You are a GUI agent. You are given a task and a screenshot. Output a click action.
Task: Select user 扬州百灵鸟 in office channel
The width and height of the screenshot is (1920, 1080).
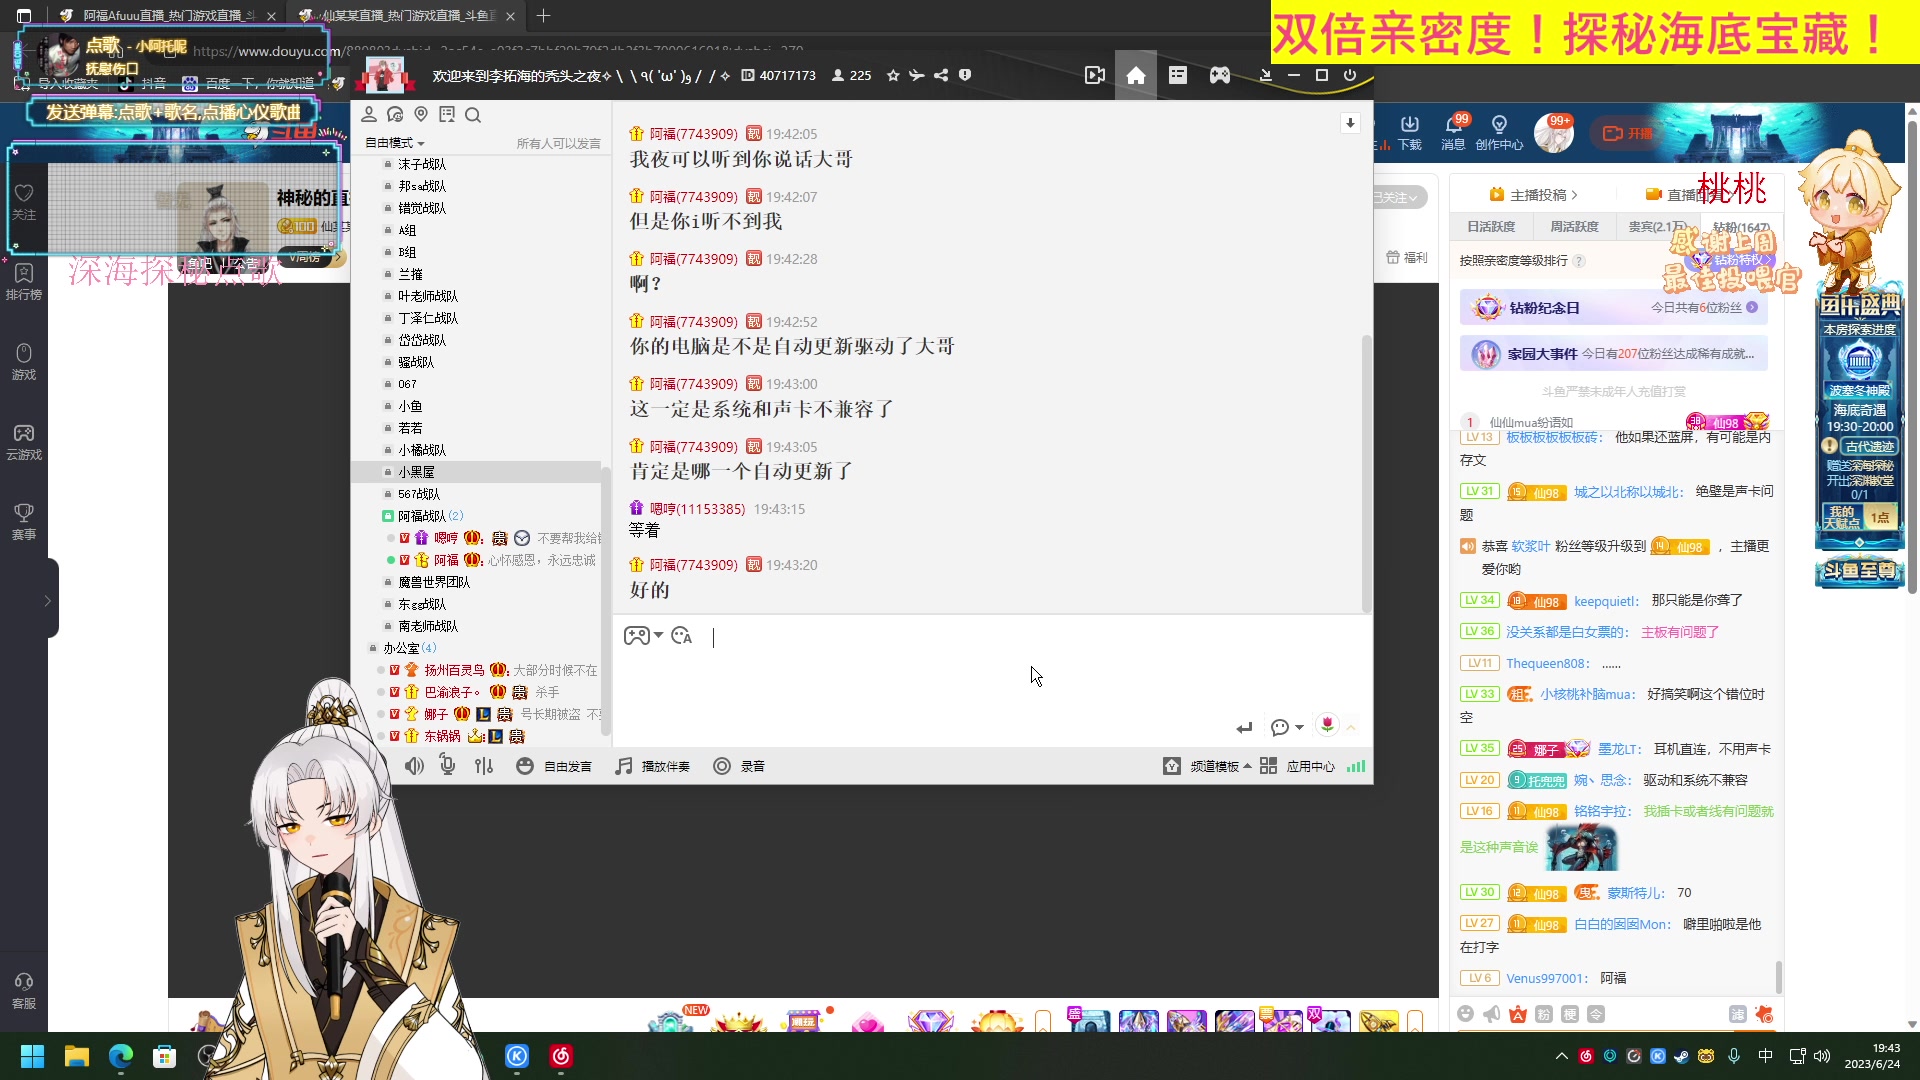tap(454, 670)
